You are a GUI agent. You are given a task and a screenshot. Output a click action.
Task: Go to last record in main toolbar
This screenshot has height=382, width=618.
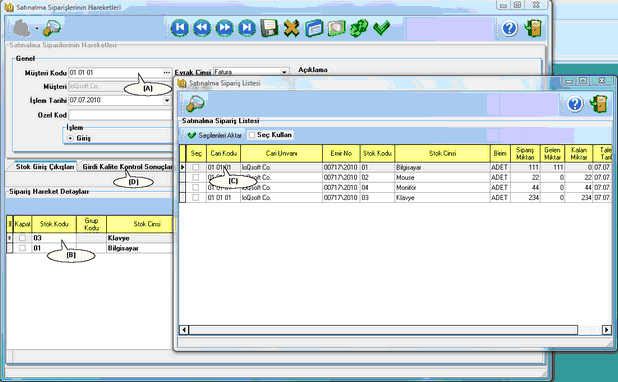[247, 28]
